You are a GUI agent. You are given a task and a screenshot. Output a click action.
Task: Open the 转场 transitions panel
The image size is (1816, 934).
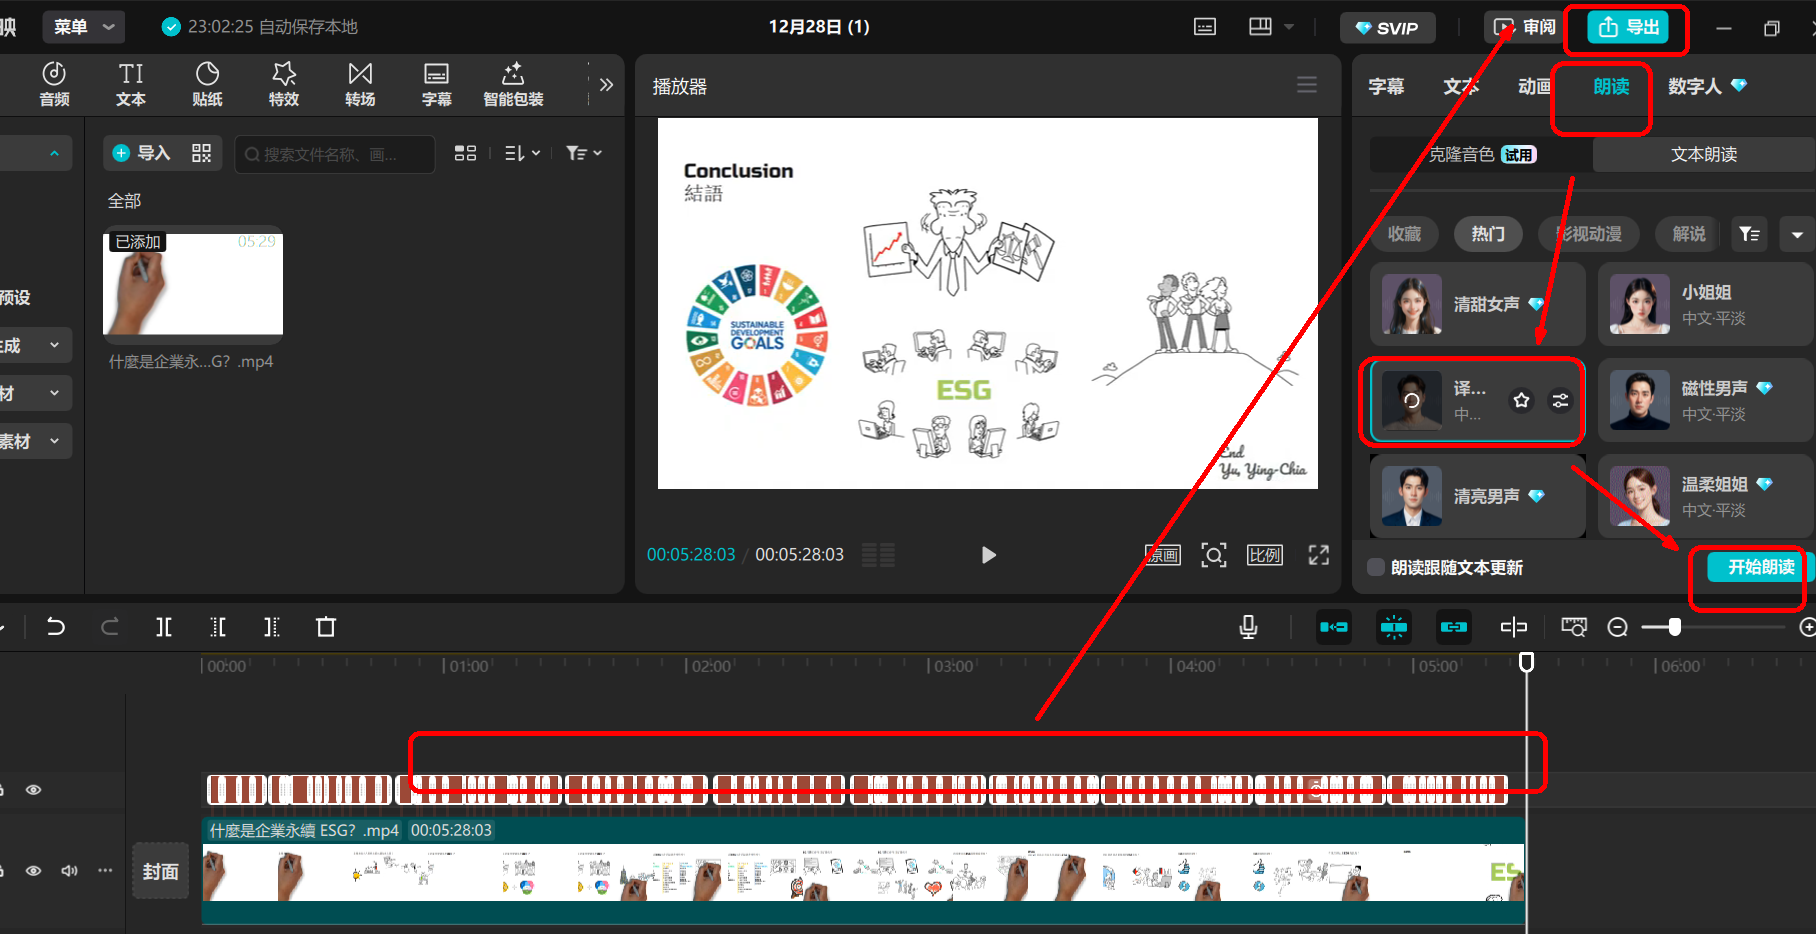(360, 84)
